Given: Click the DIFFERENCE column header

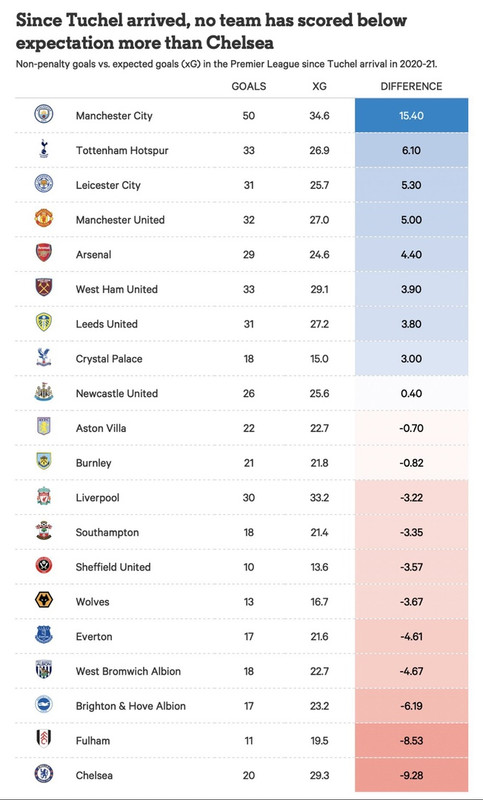Looking at the screenshot, I should (x=411, y=86).
